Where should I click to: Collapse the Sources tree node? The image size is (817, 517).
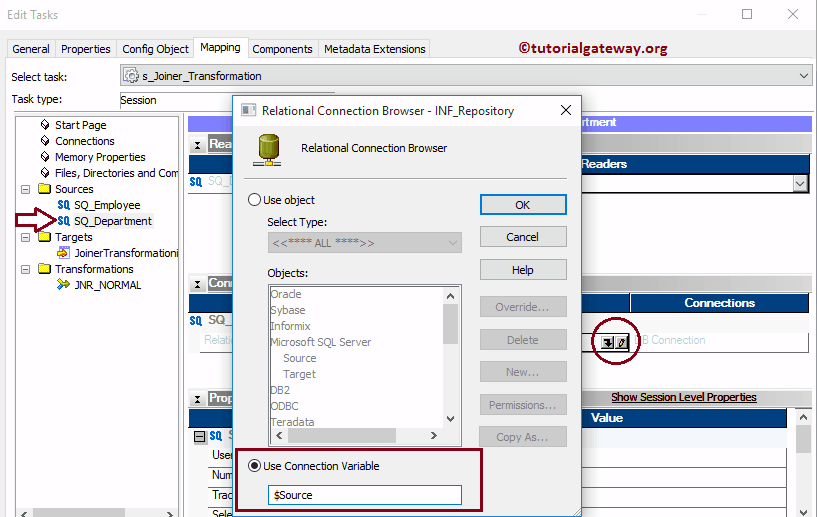click(x=25, y=189)
